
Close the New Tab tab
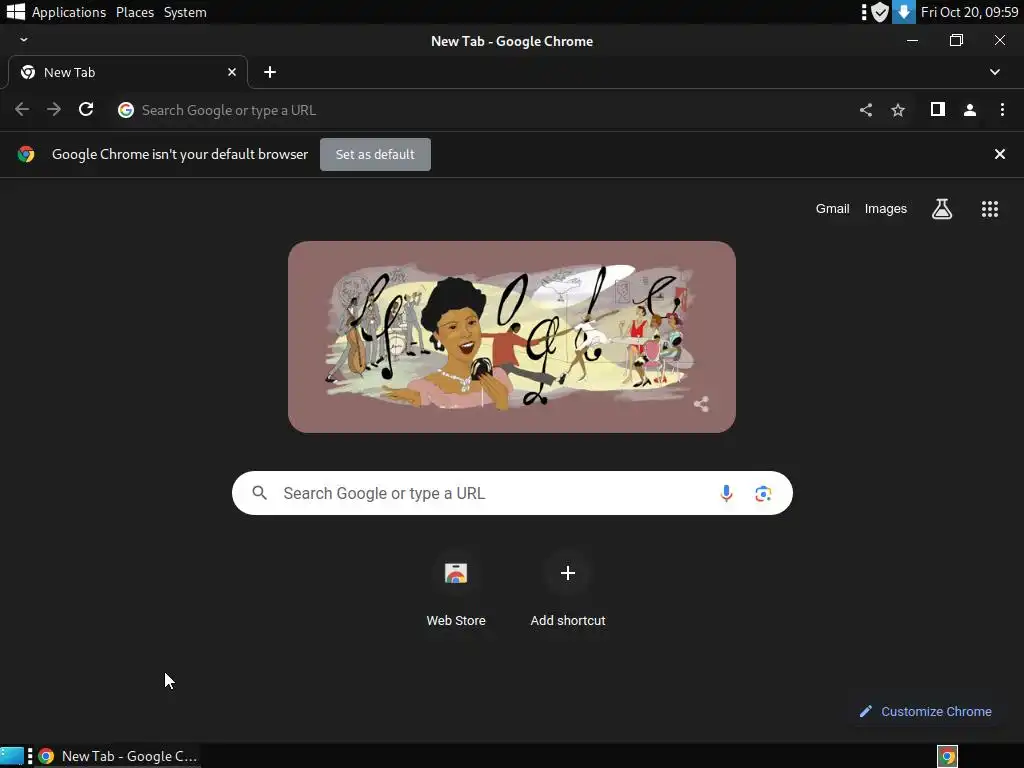pos(232,72)
